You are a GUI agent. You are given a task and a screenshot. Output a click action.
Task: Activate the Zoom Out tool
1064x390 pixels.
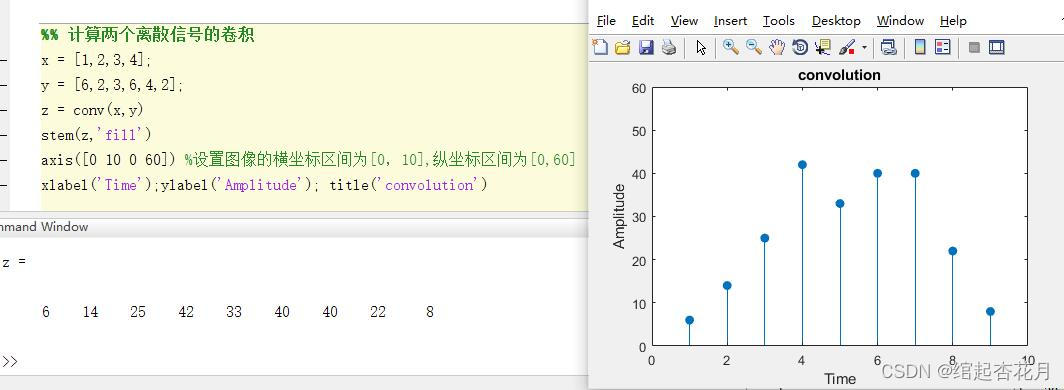coord(754,47)
